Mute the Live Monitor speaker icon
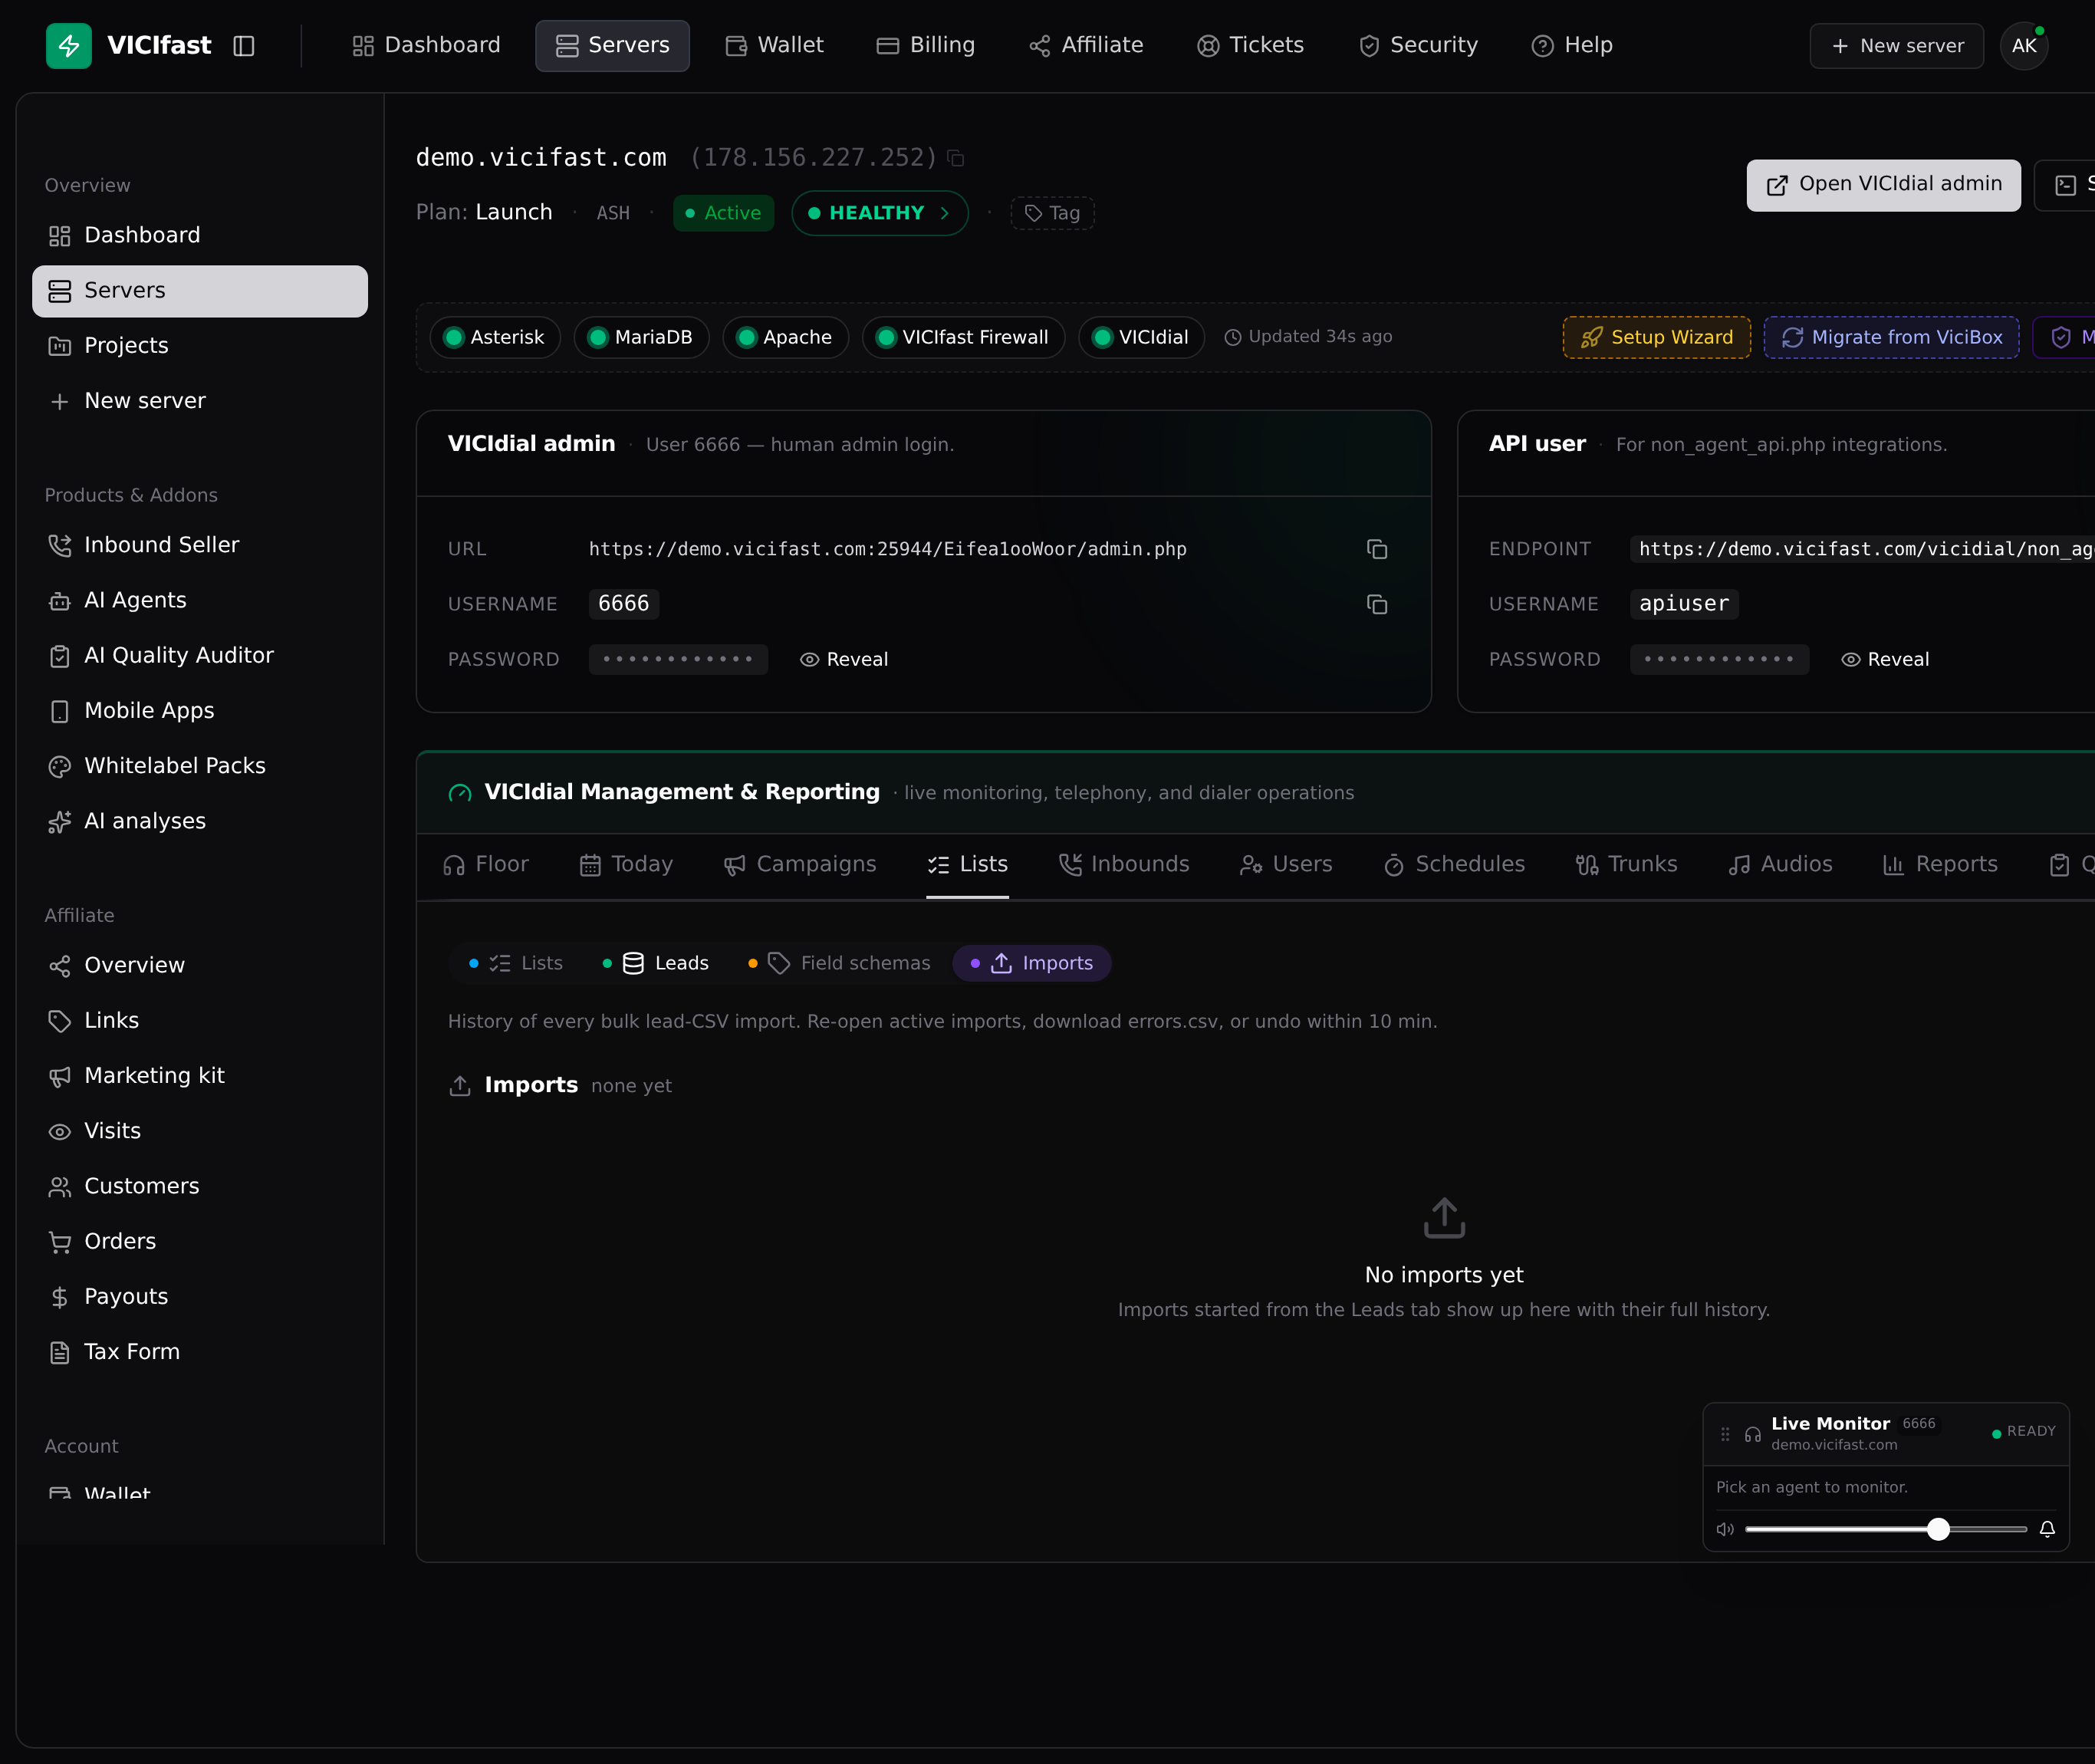Viewport: 2095px width, 1764px height. pos(1725,1529)
